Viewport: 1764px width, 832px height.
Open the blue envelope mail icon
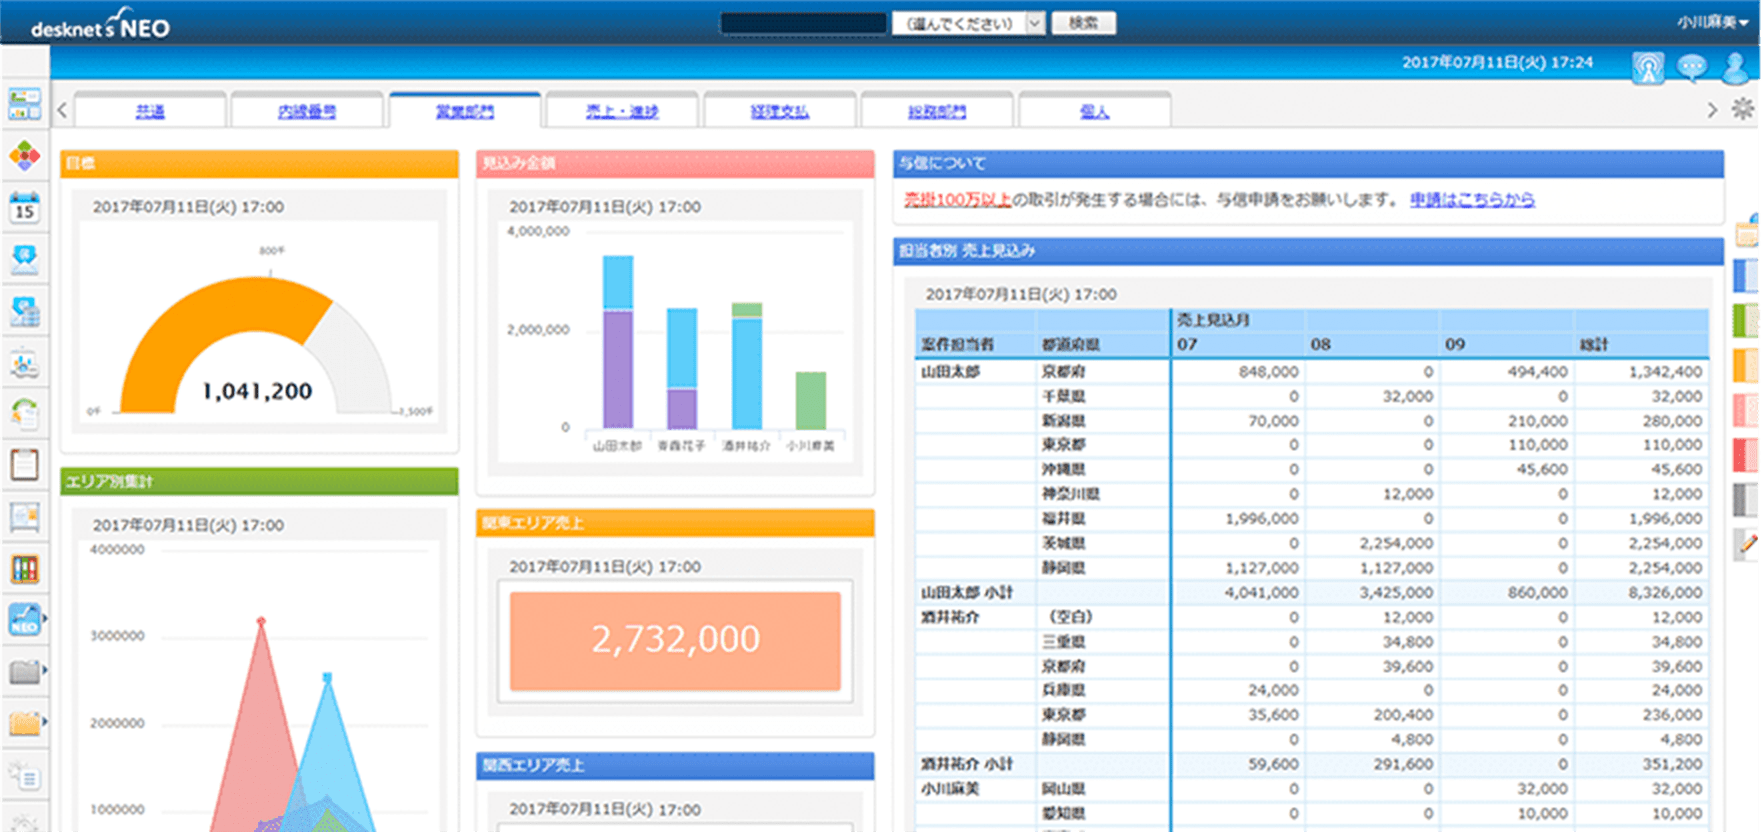coord(24,259)
